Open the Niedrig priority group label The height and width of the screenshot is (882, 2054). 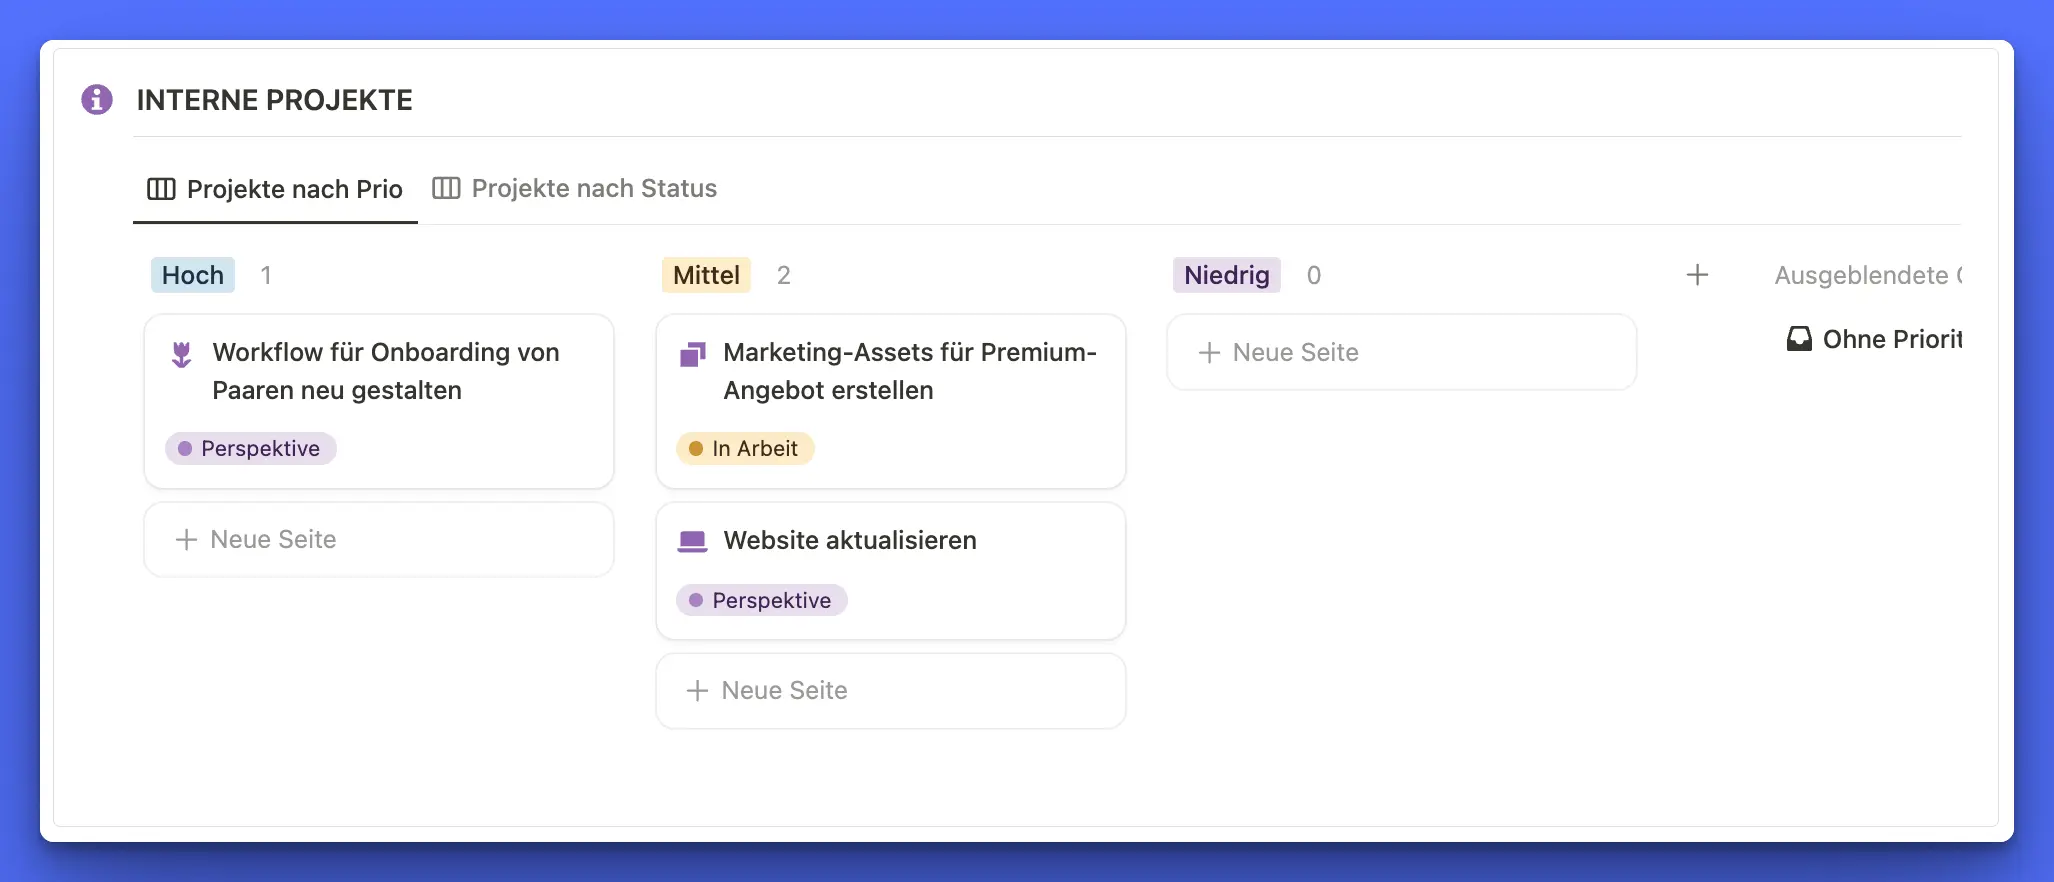tap(1226, 275)
